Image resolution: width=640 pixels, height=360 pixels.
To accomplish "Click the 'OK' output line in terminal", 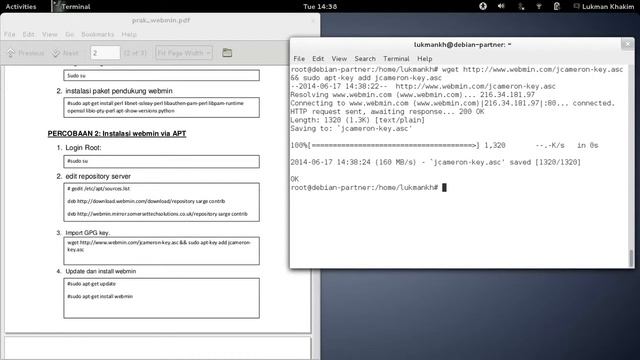I will pos(295,179).
